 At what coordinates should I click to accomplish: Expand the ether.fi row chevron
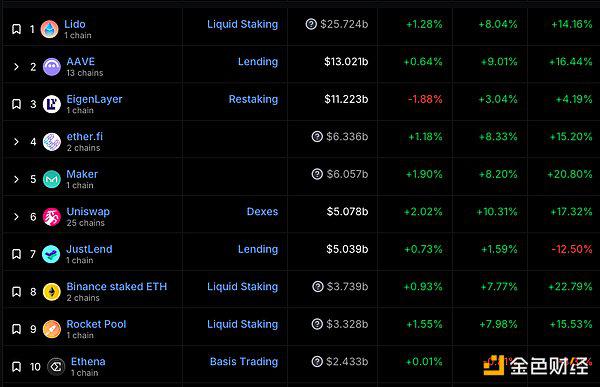pos(16,142)
